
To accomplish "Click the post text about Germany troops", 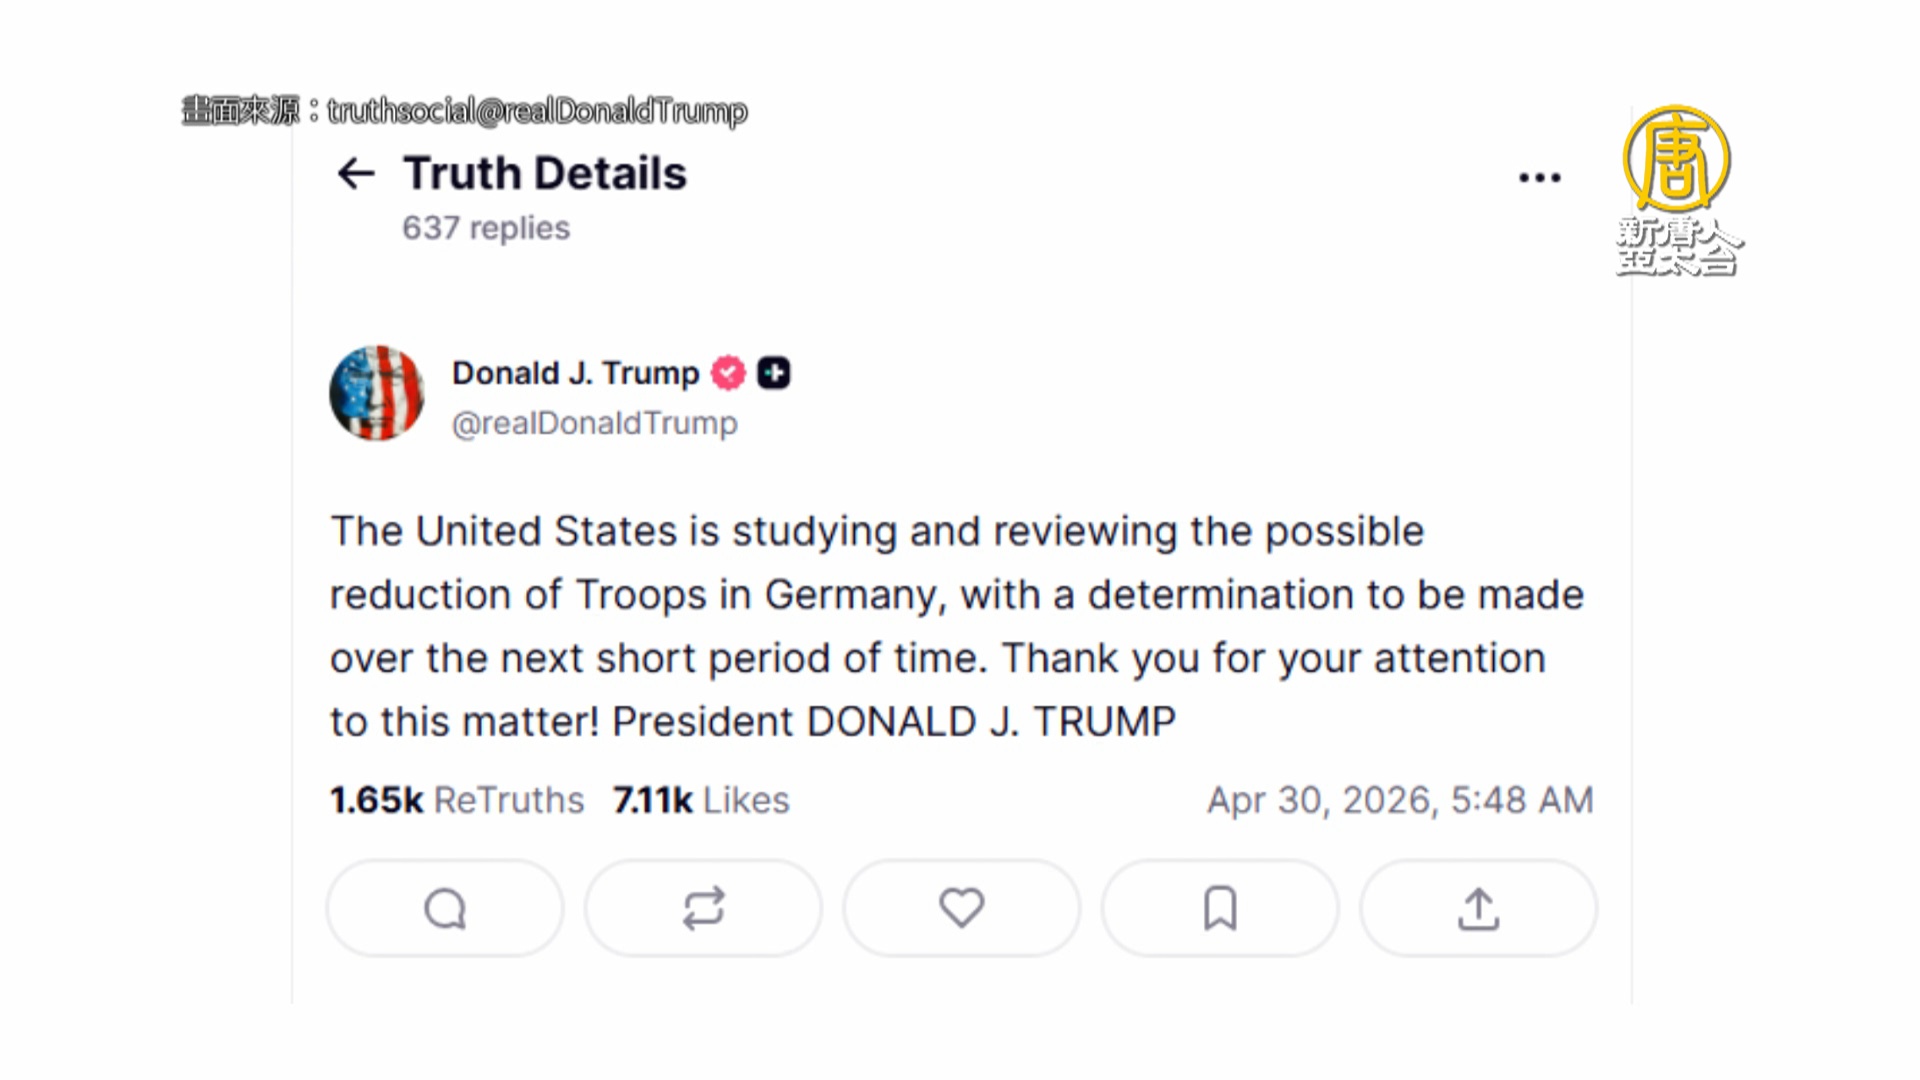I will [x=956, y=626].
